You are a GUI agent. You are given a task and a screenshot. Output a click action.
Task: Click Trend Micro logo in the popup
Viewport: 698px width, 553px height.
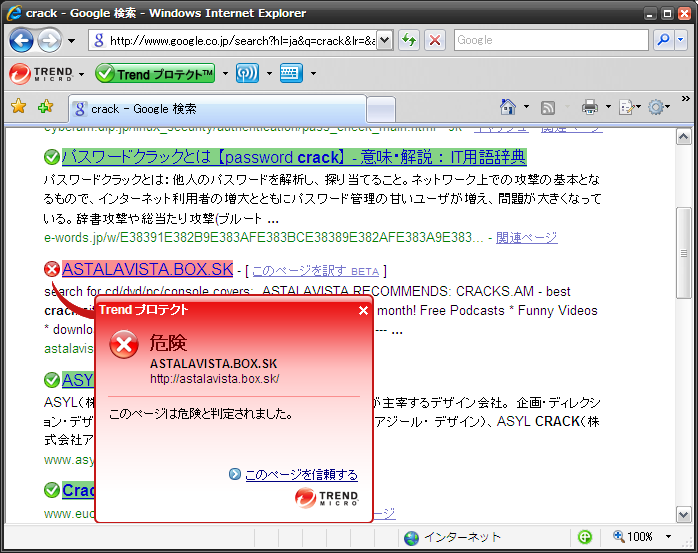coord(327,497)
